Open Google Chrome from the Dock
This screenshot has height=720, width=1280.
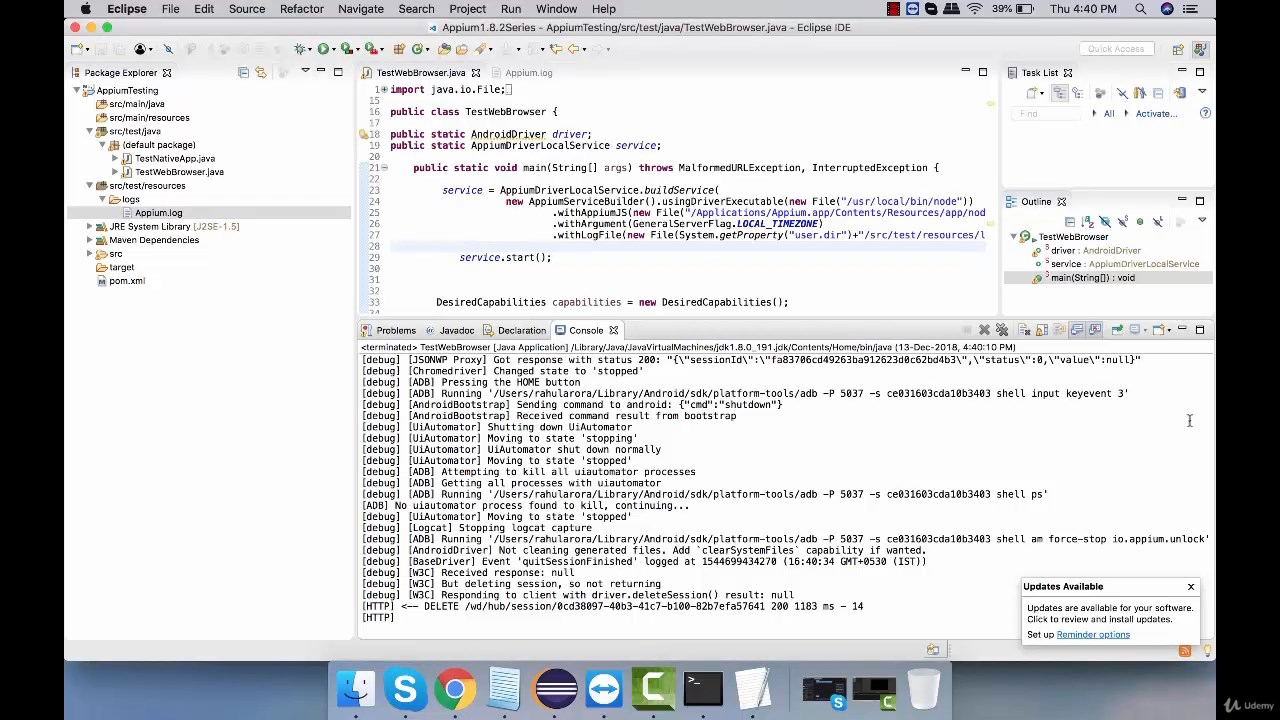455,689
